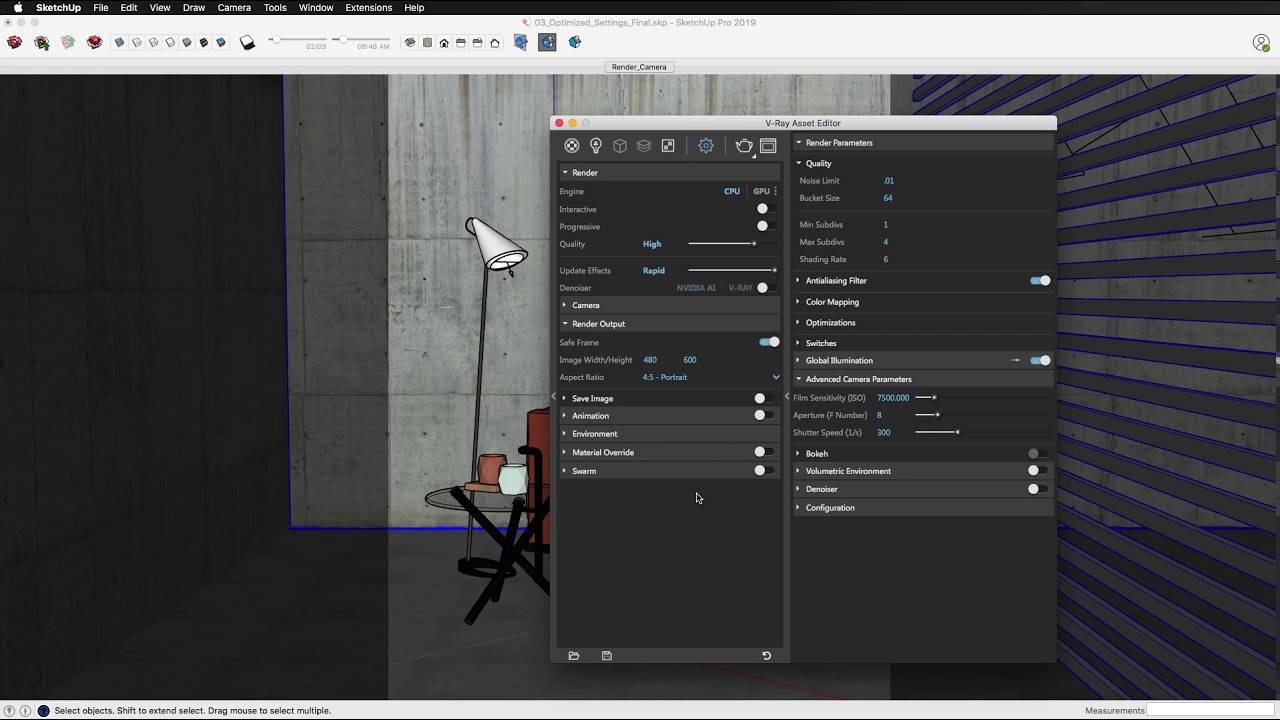Click the highlighted blue toolbar icon
This screenshot has height=720, width=1280.
(547, 43)
